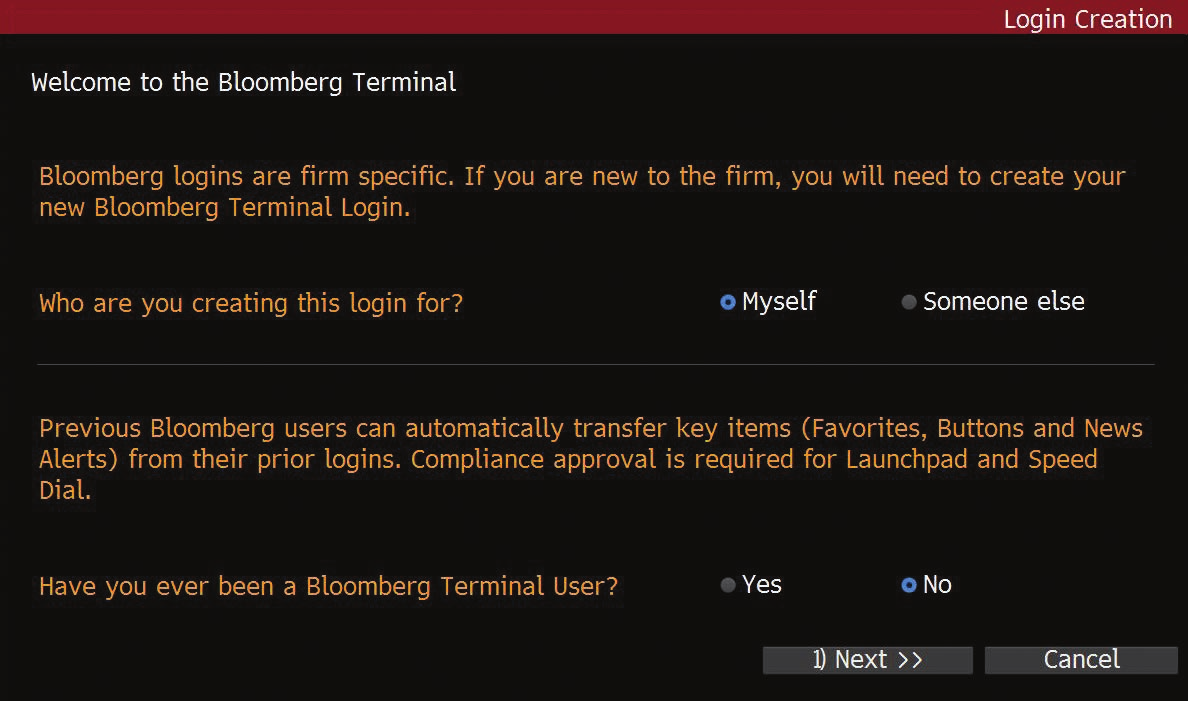Click the "Login Creation" title text
Viewport: 1188px width, 701px height.
pos(1087,19)
